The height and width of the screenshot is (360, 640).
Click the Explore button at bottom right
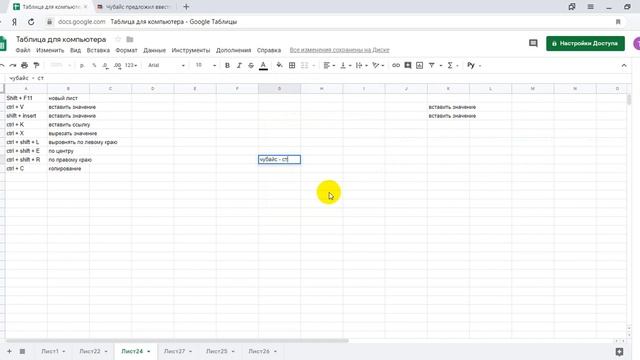pos(619,351)
